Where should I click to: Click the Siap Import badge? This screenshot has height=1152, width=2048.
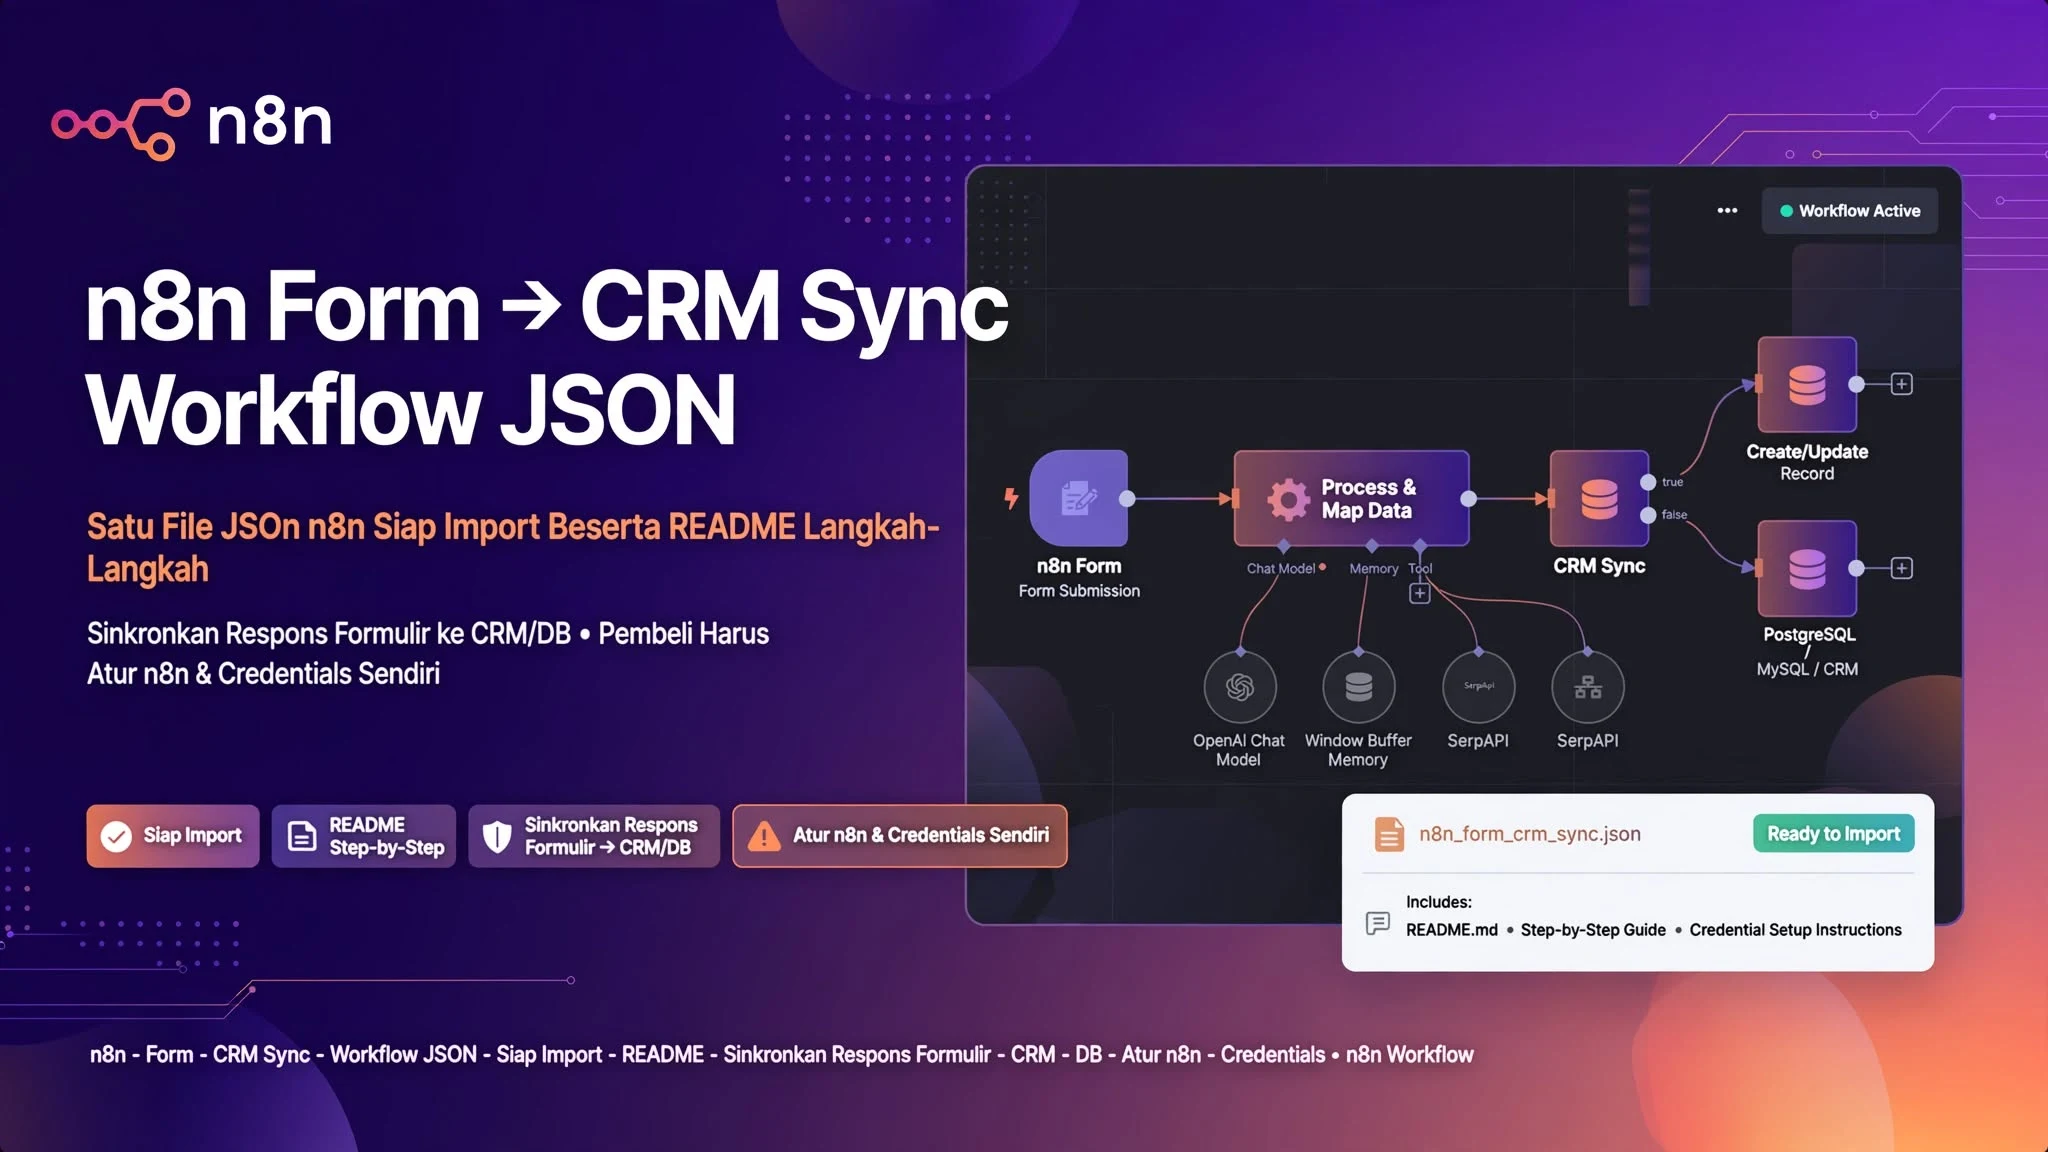[173, 835]
